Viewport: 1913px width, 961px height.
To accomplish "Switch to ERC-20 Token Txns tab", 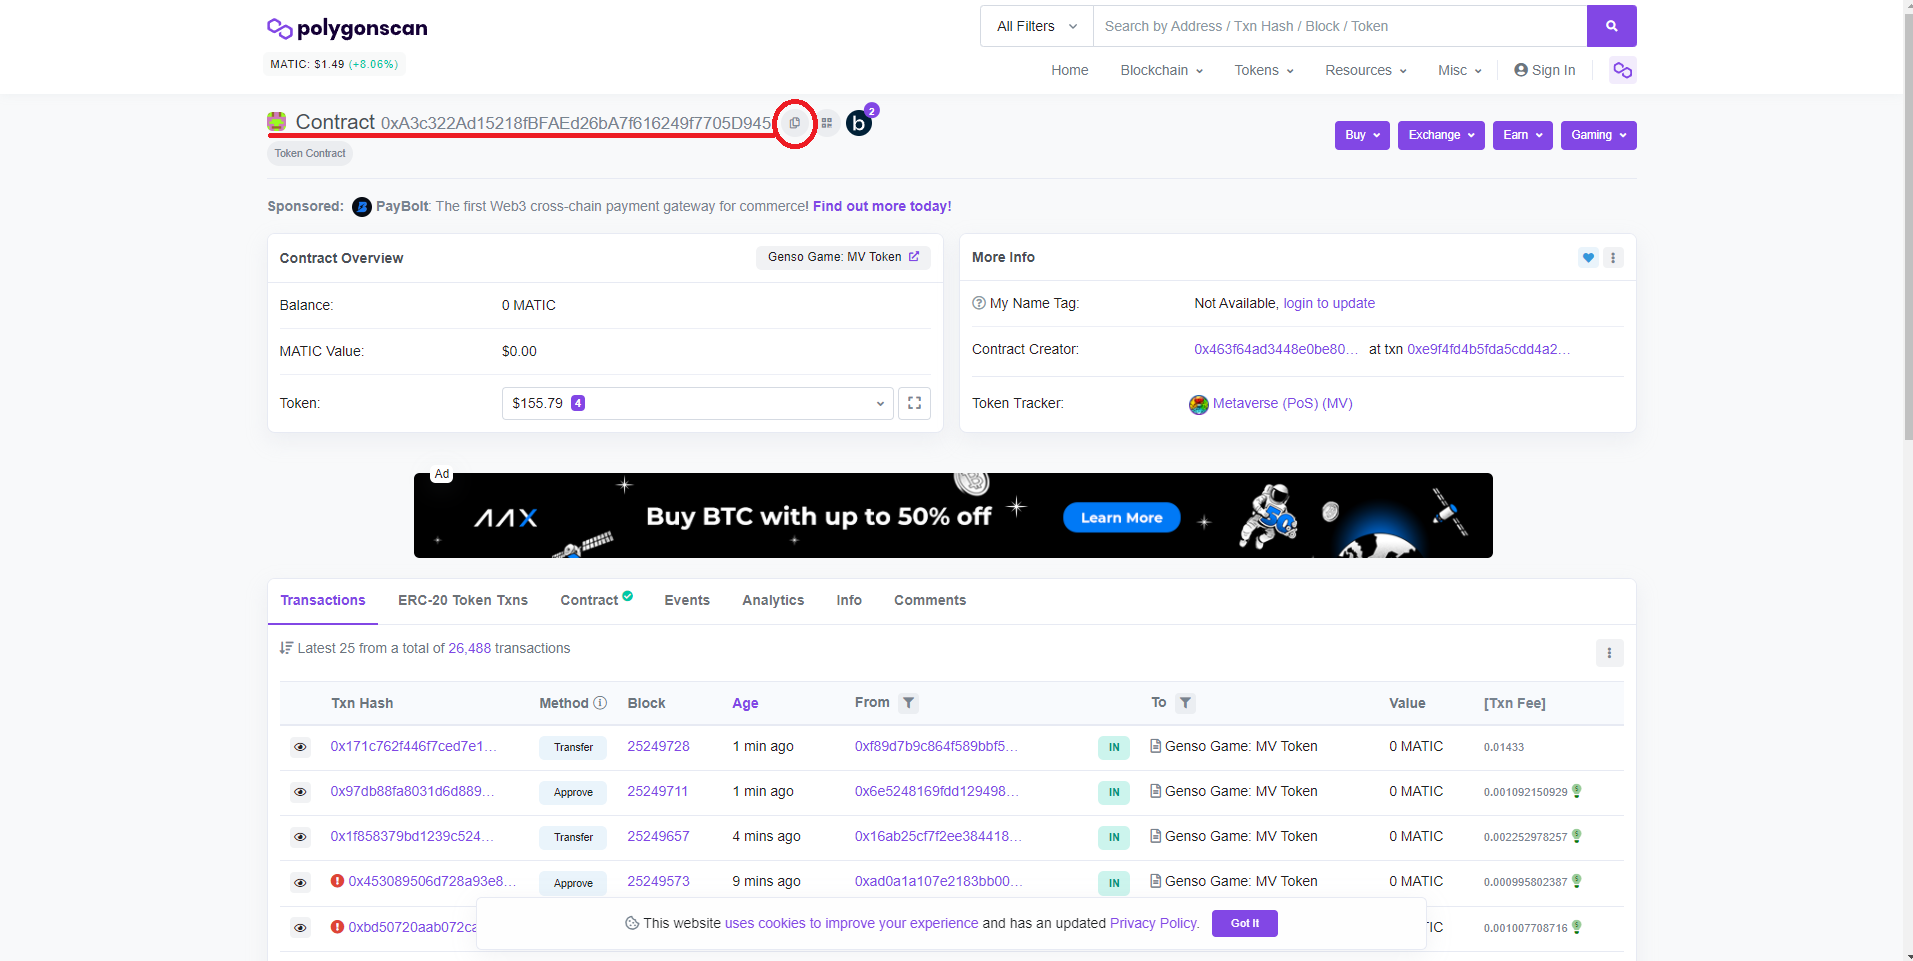I will tap(463, 600).
